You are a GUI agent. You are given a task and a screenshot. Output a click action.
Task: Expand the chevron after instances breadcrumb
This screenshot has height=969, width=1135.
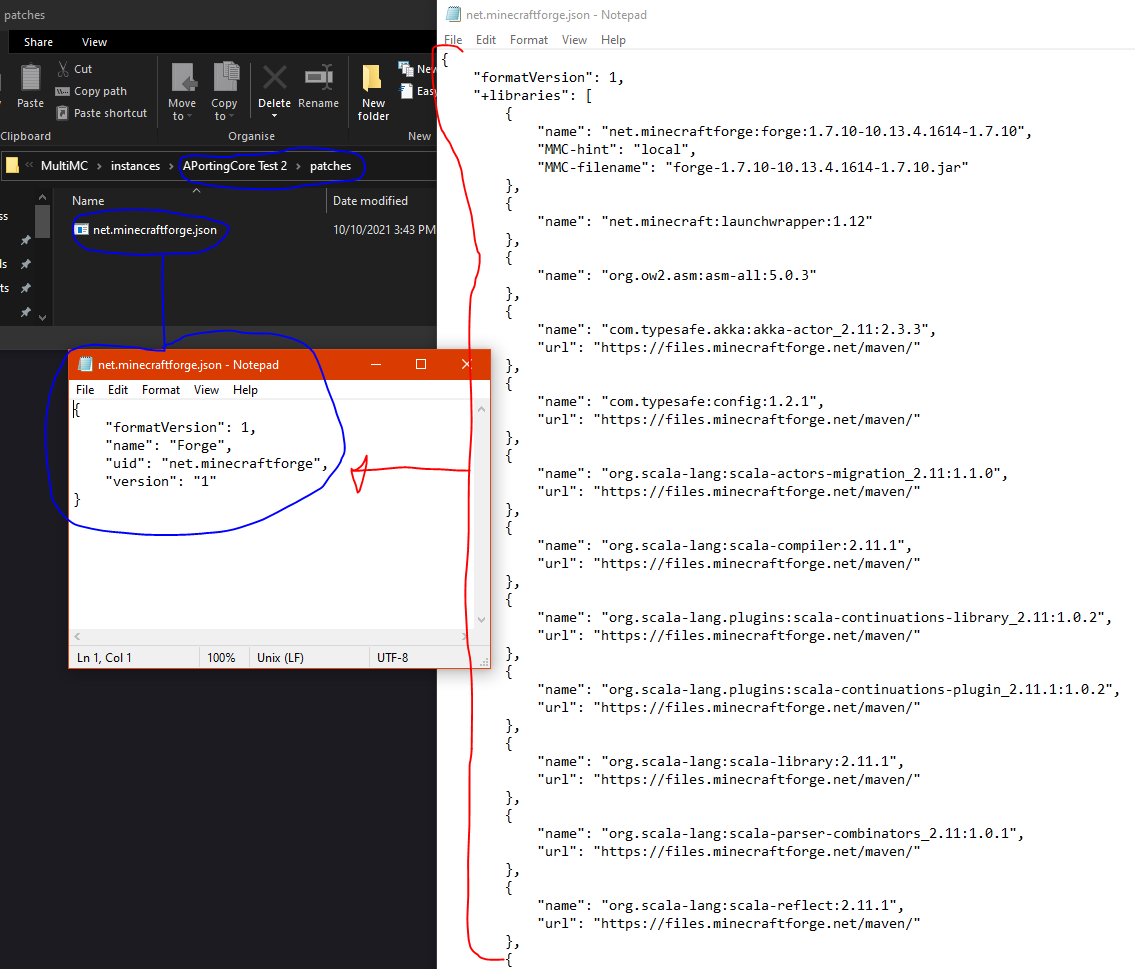click(172, 166)
